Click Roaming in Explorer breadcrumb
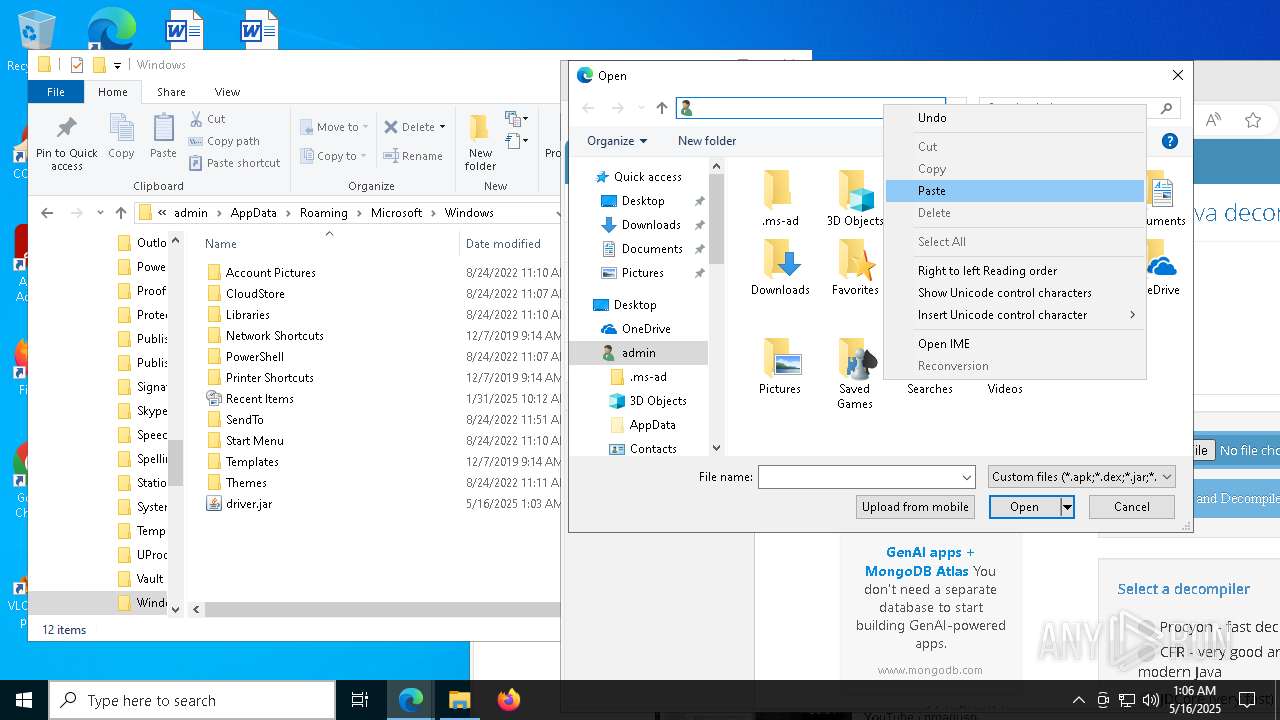Viewport: 1280px width, 720px height. click(324, 213)
